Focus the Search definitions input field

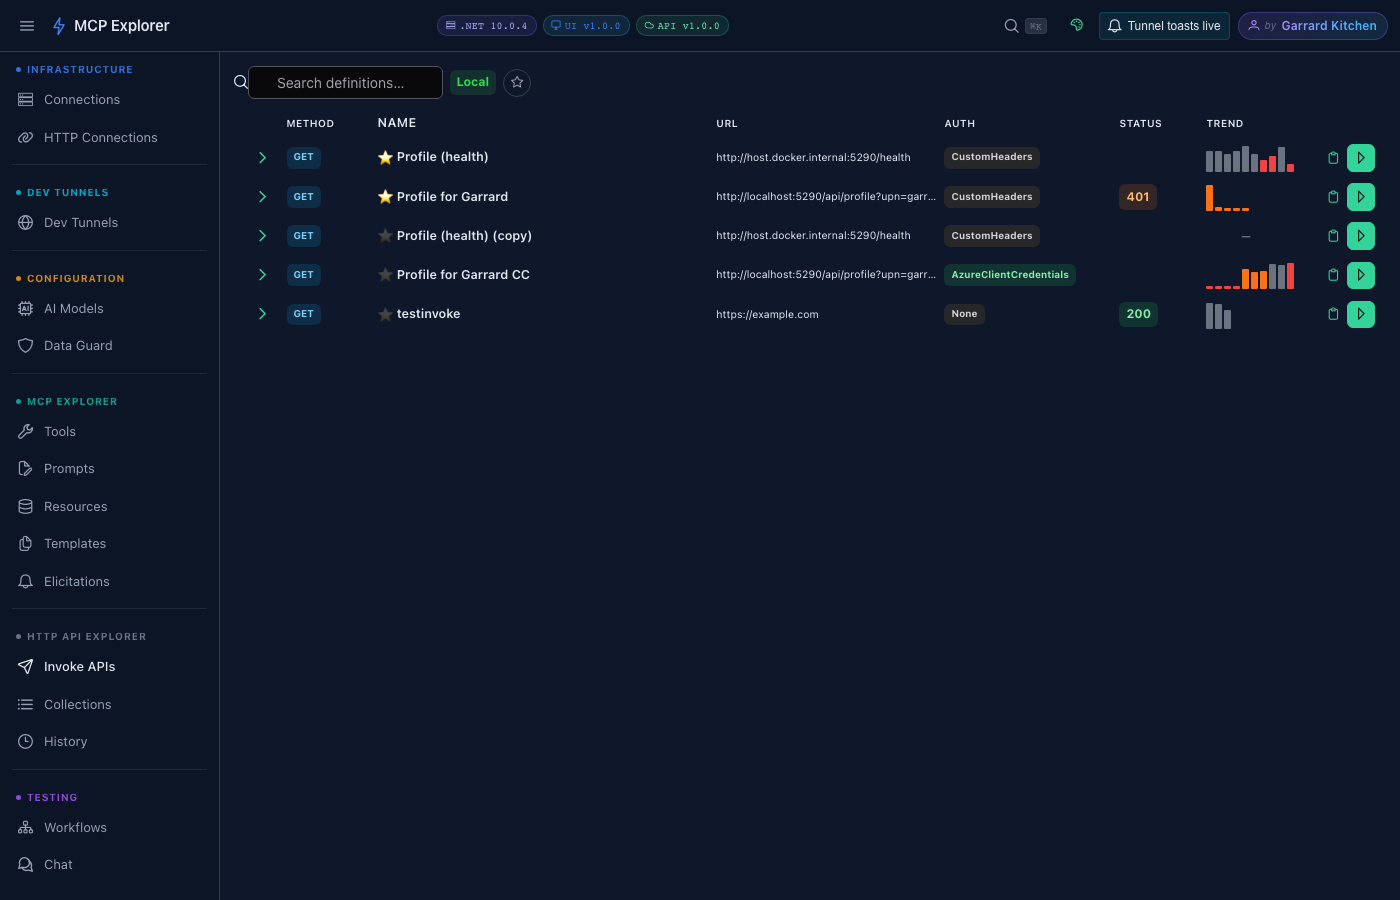coord(345,83)
